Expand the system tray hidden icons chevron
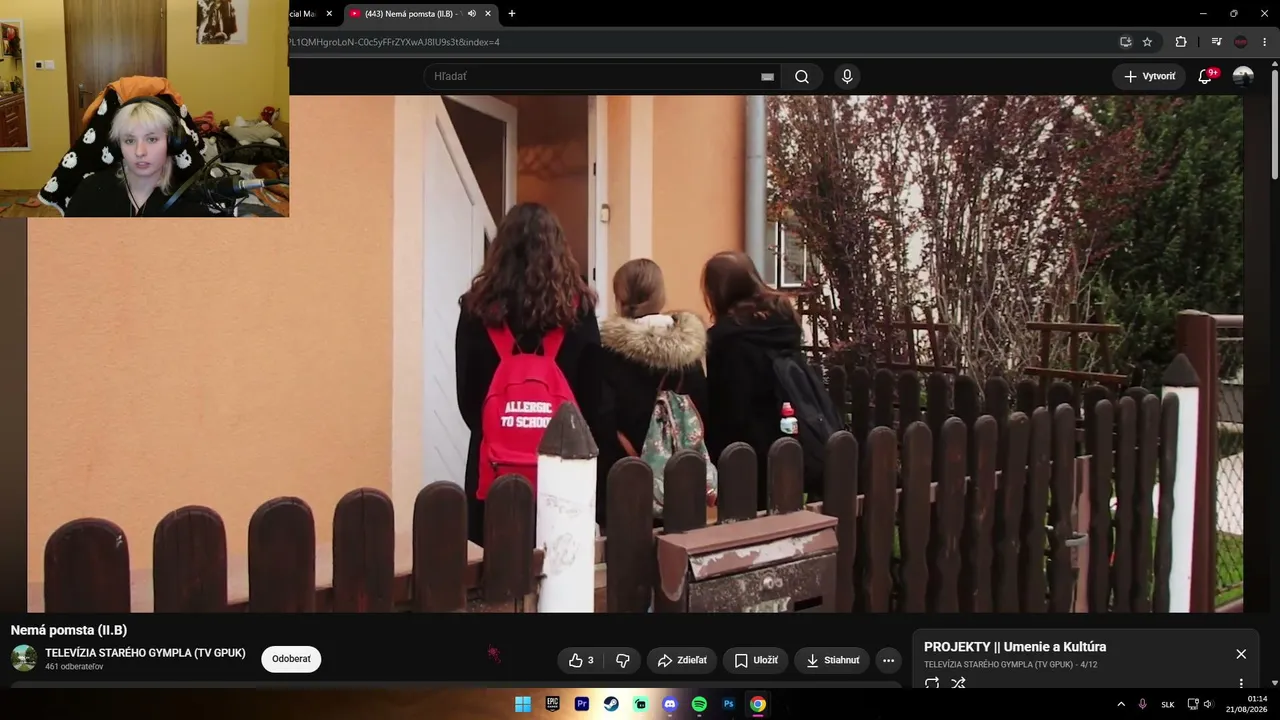The width and height of the screenshot is (1280, 720). tap(1121, 704)
